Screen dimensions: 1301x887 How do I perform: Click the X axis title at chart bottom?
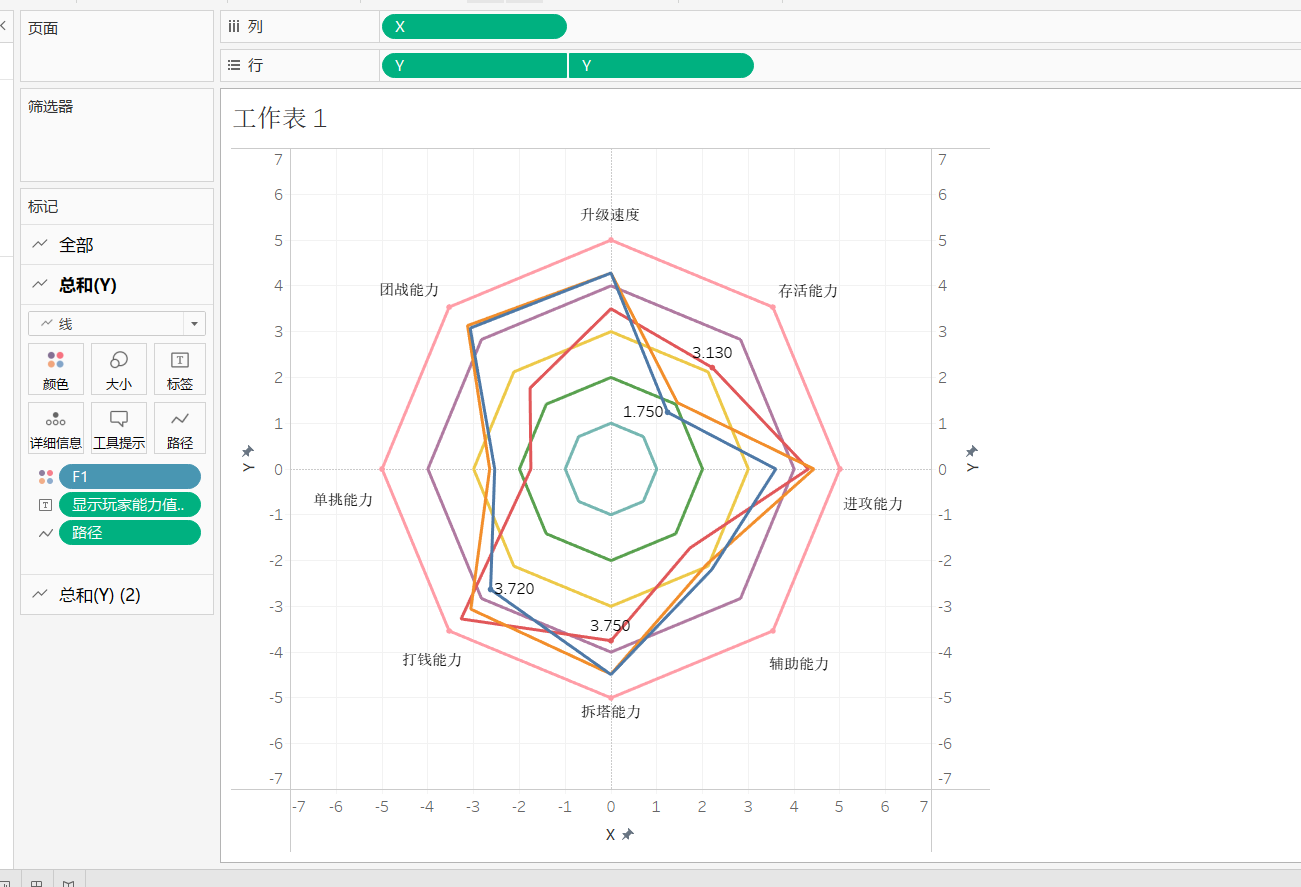tap(610, 834)
